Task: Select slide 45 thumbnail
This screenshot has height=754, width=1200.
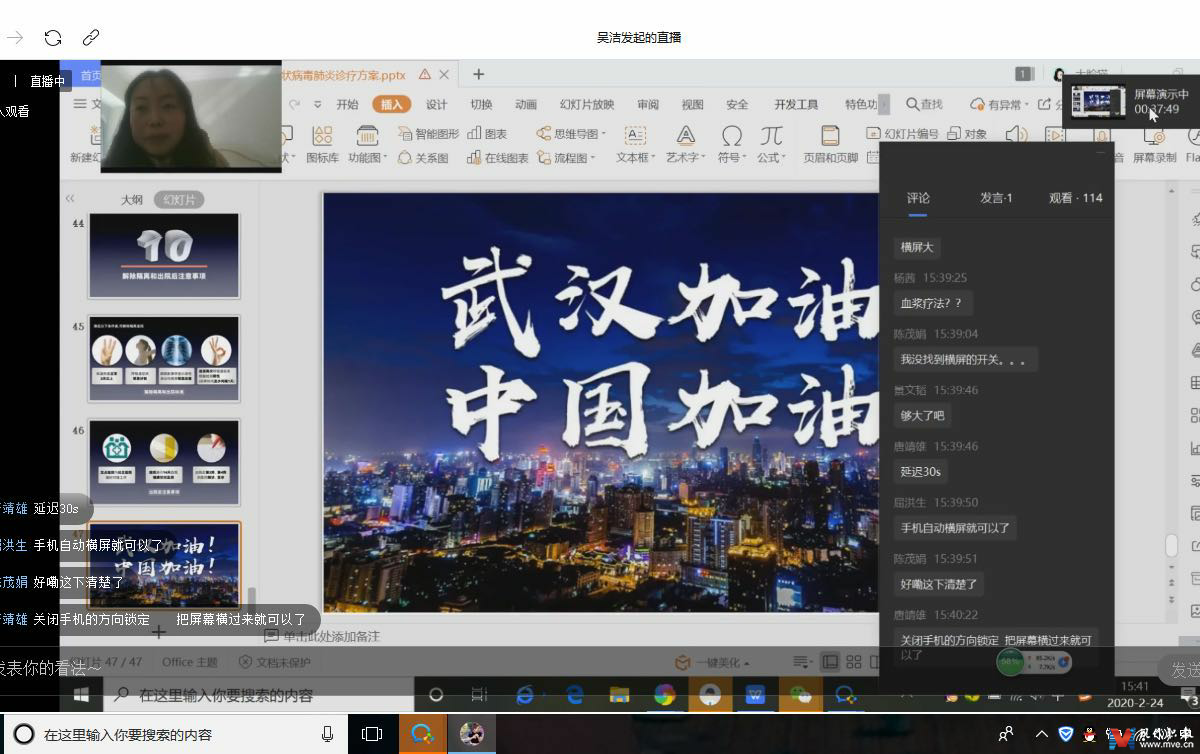Action: click(x=164, y=358)
